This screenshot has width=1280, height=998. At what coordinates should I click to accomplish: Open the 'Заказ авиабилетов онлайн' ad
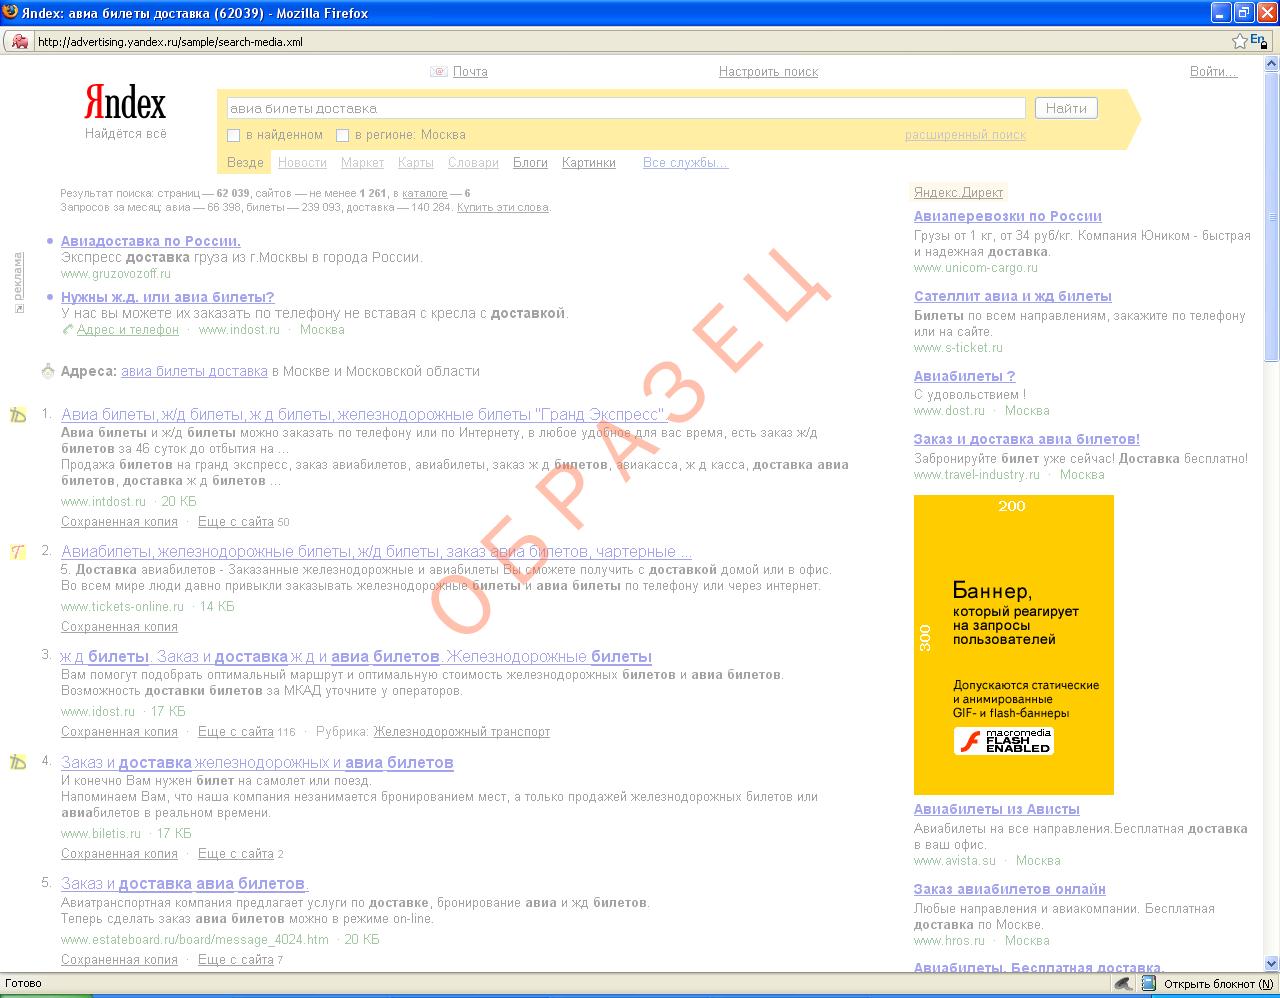click(1010, 889)
